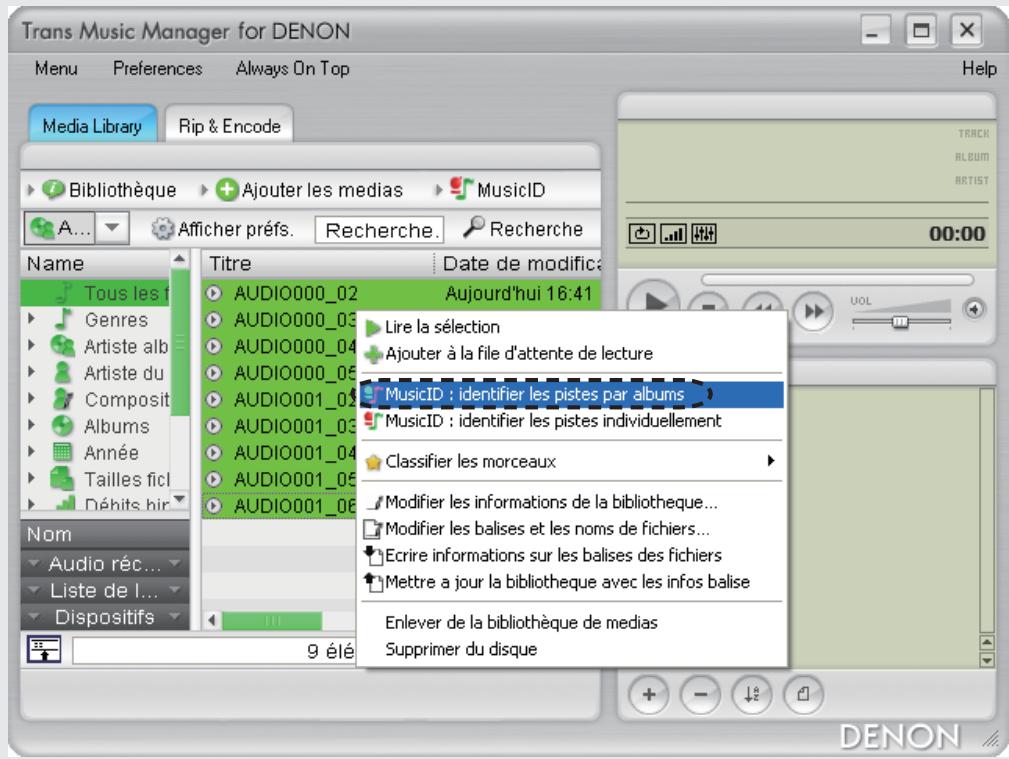
Task: Choose Supprimer du disque
Action: coord(573,649)
